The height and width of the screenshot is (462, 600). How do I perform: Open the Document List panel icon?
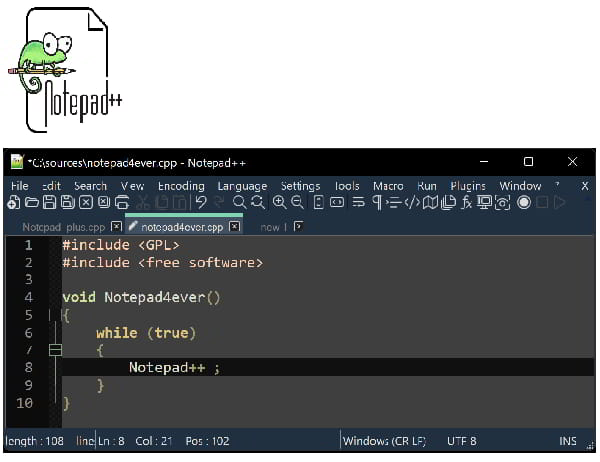tap(448, 202)
